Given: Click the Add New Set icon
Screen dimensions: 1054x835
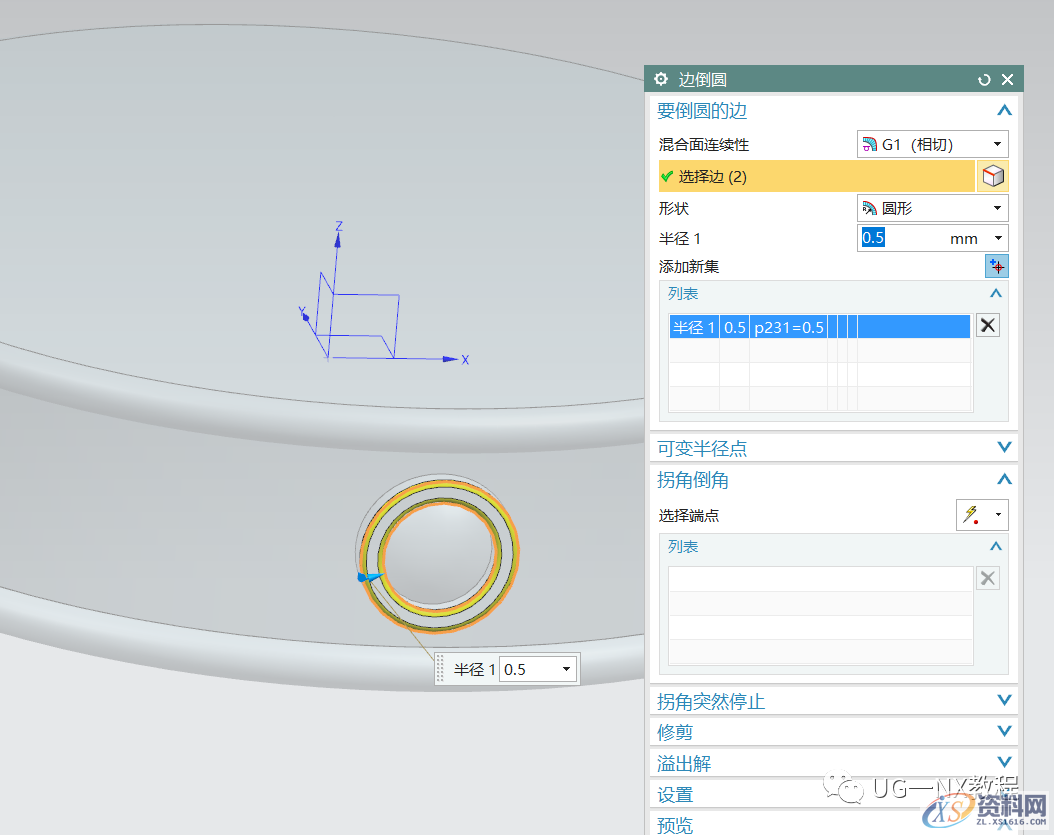Looking at the screenshot, I should (x=996, y=266).
